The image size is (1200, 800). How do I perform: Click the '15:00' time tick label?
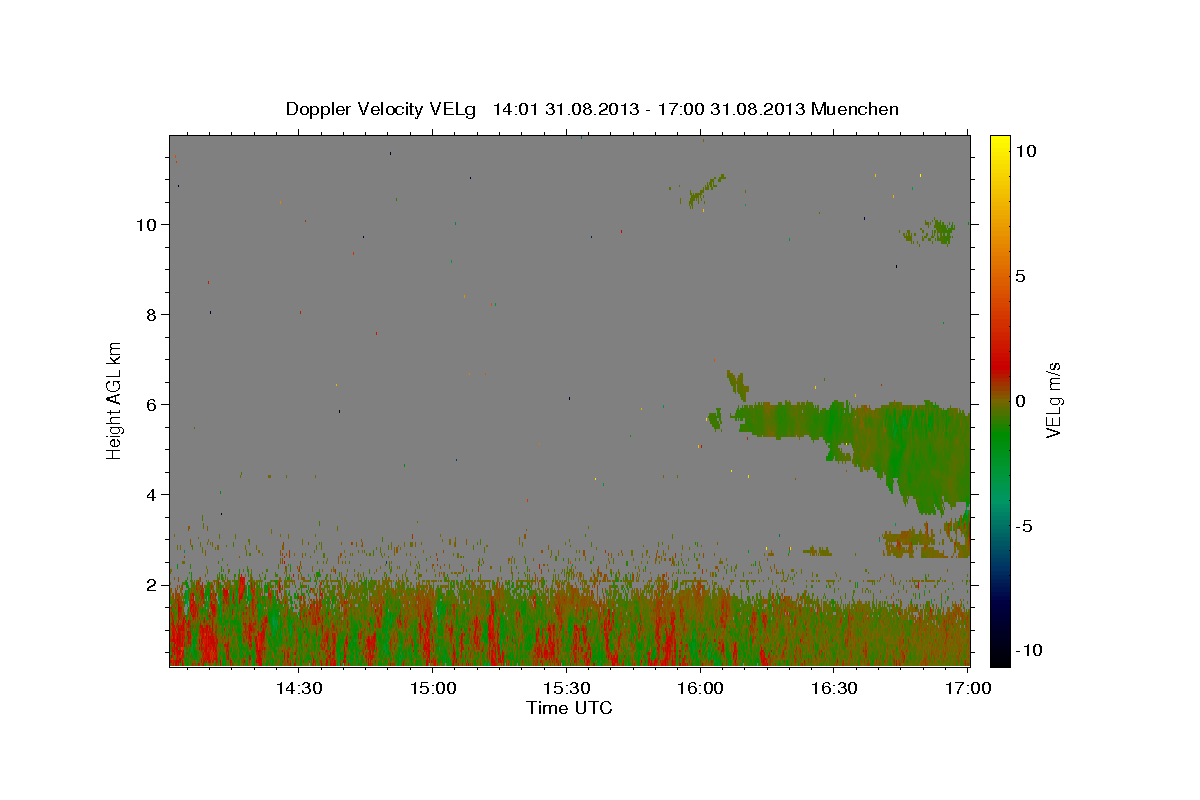click(x=432, y=689)
